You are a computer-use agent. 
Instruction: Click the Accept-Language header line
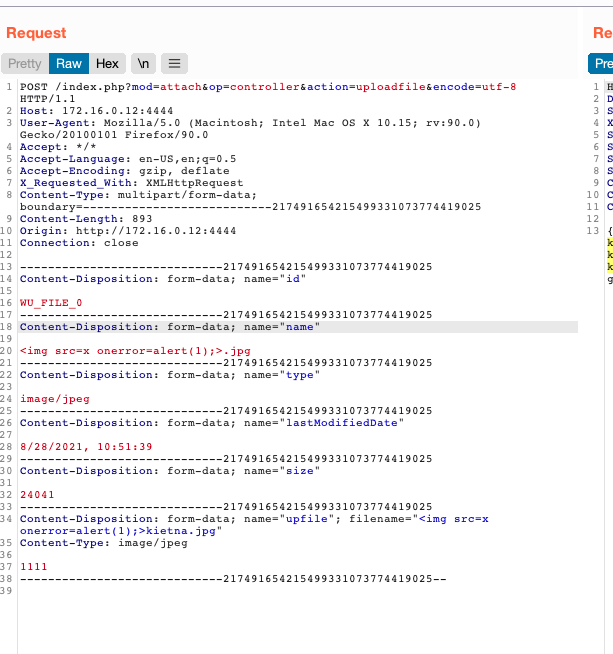(128, 159)
